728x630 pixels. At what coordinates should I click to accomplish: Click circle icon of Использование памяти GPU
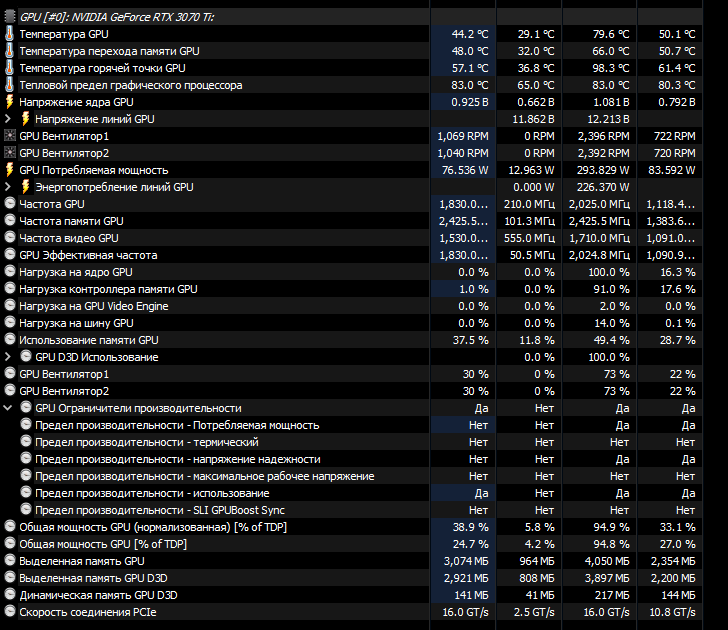pos(10,339)
